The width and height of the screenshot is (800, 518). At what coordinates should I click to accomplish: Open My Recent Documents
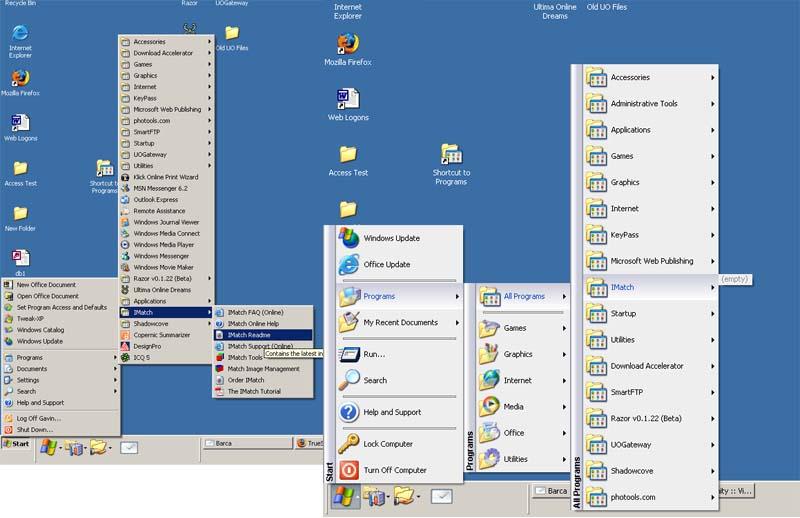(399, 323)
